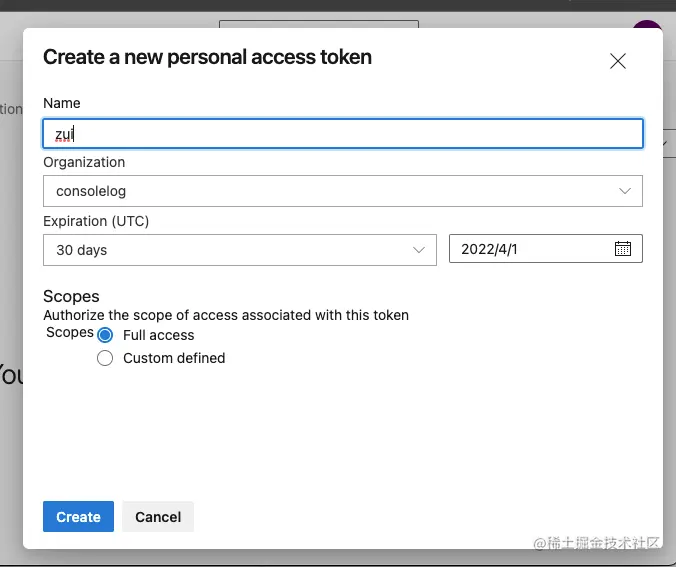
Task: Open the 30 days expiration combo box
Action: click(x=230, y=250)
